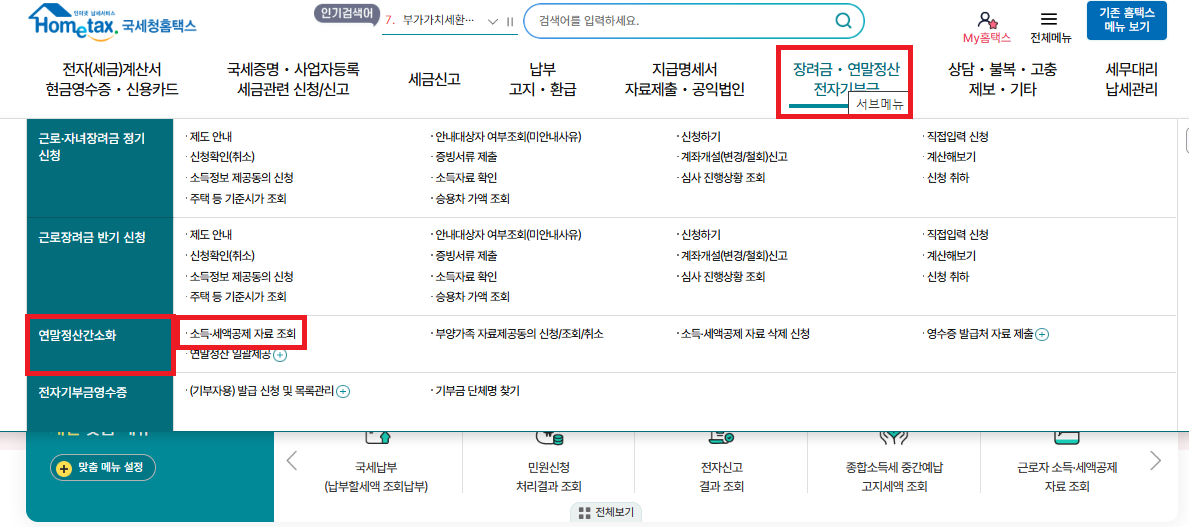This screenshot has width=1189, height=527.
Task: Open 연말정산 일괄제공 link
Action: 229,353
